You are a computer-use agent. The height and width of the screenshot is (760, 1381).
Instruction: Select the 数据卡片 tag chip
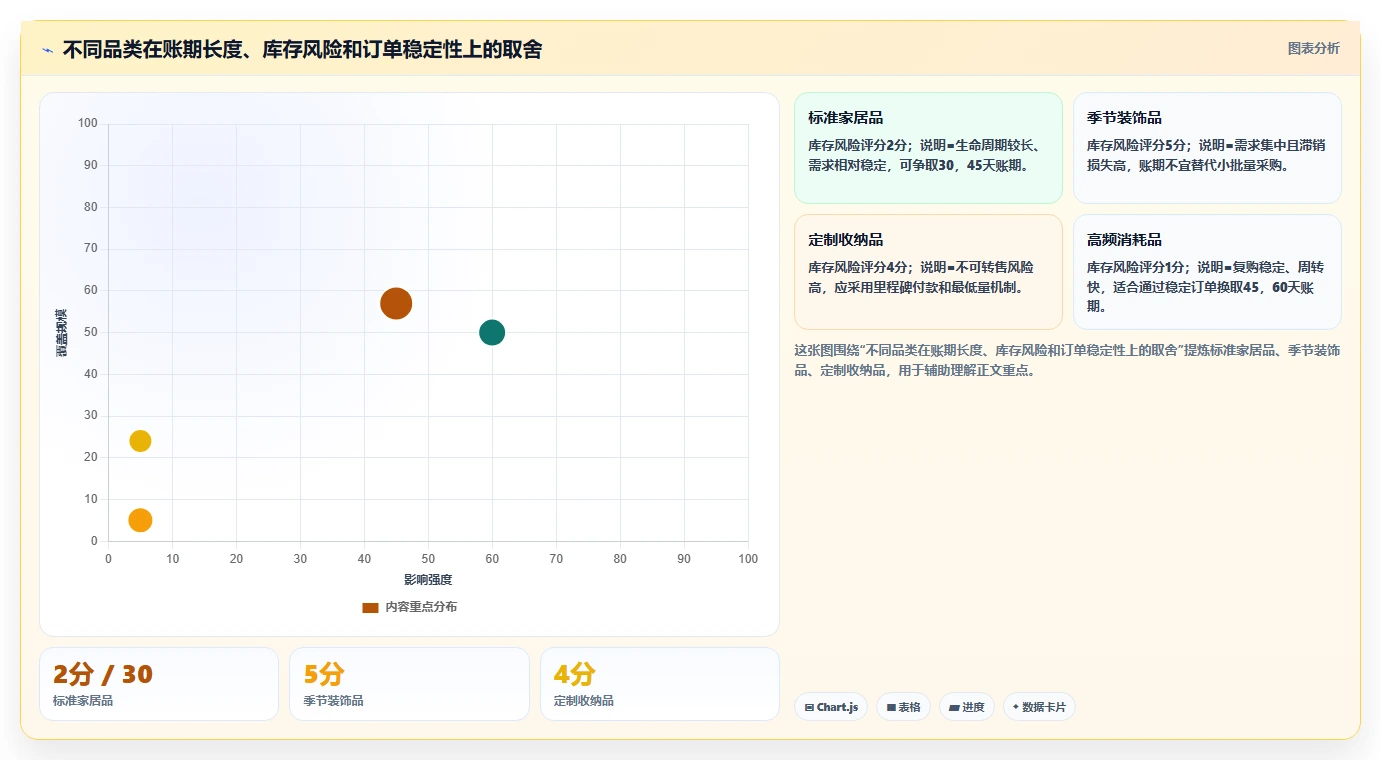pyautogui.click(x=1039, y=707)
